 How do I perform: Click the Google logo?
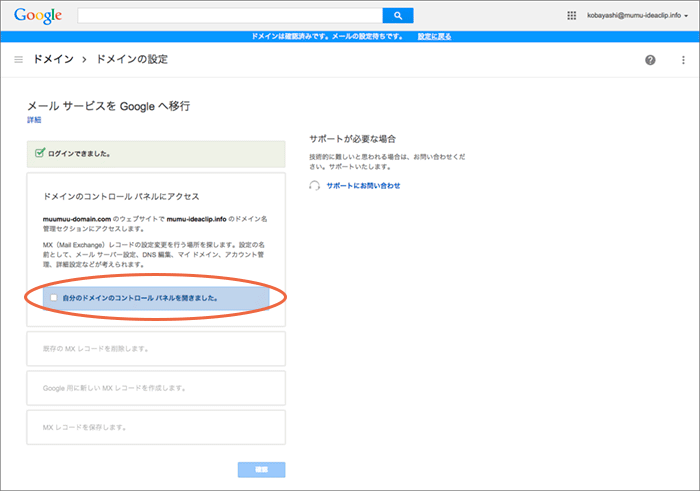pyautogui.click(x=38, y=16)
